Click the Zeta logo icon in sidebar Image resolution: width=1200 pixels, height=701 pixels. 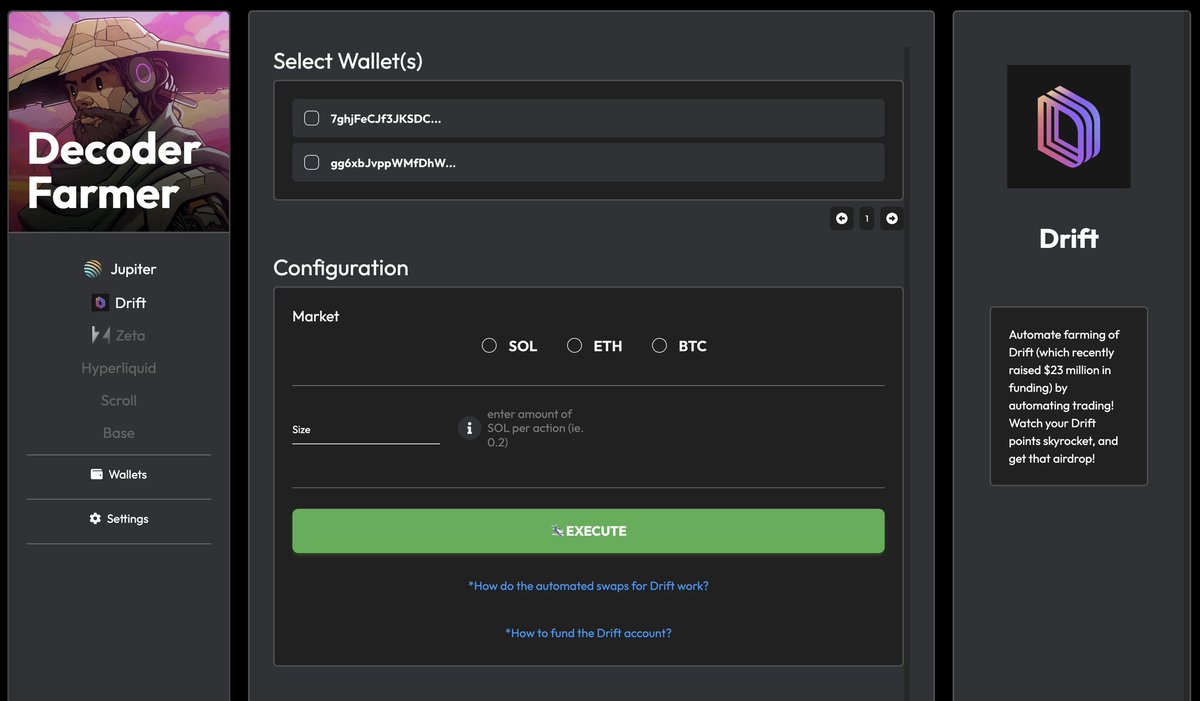point(101,336)
